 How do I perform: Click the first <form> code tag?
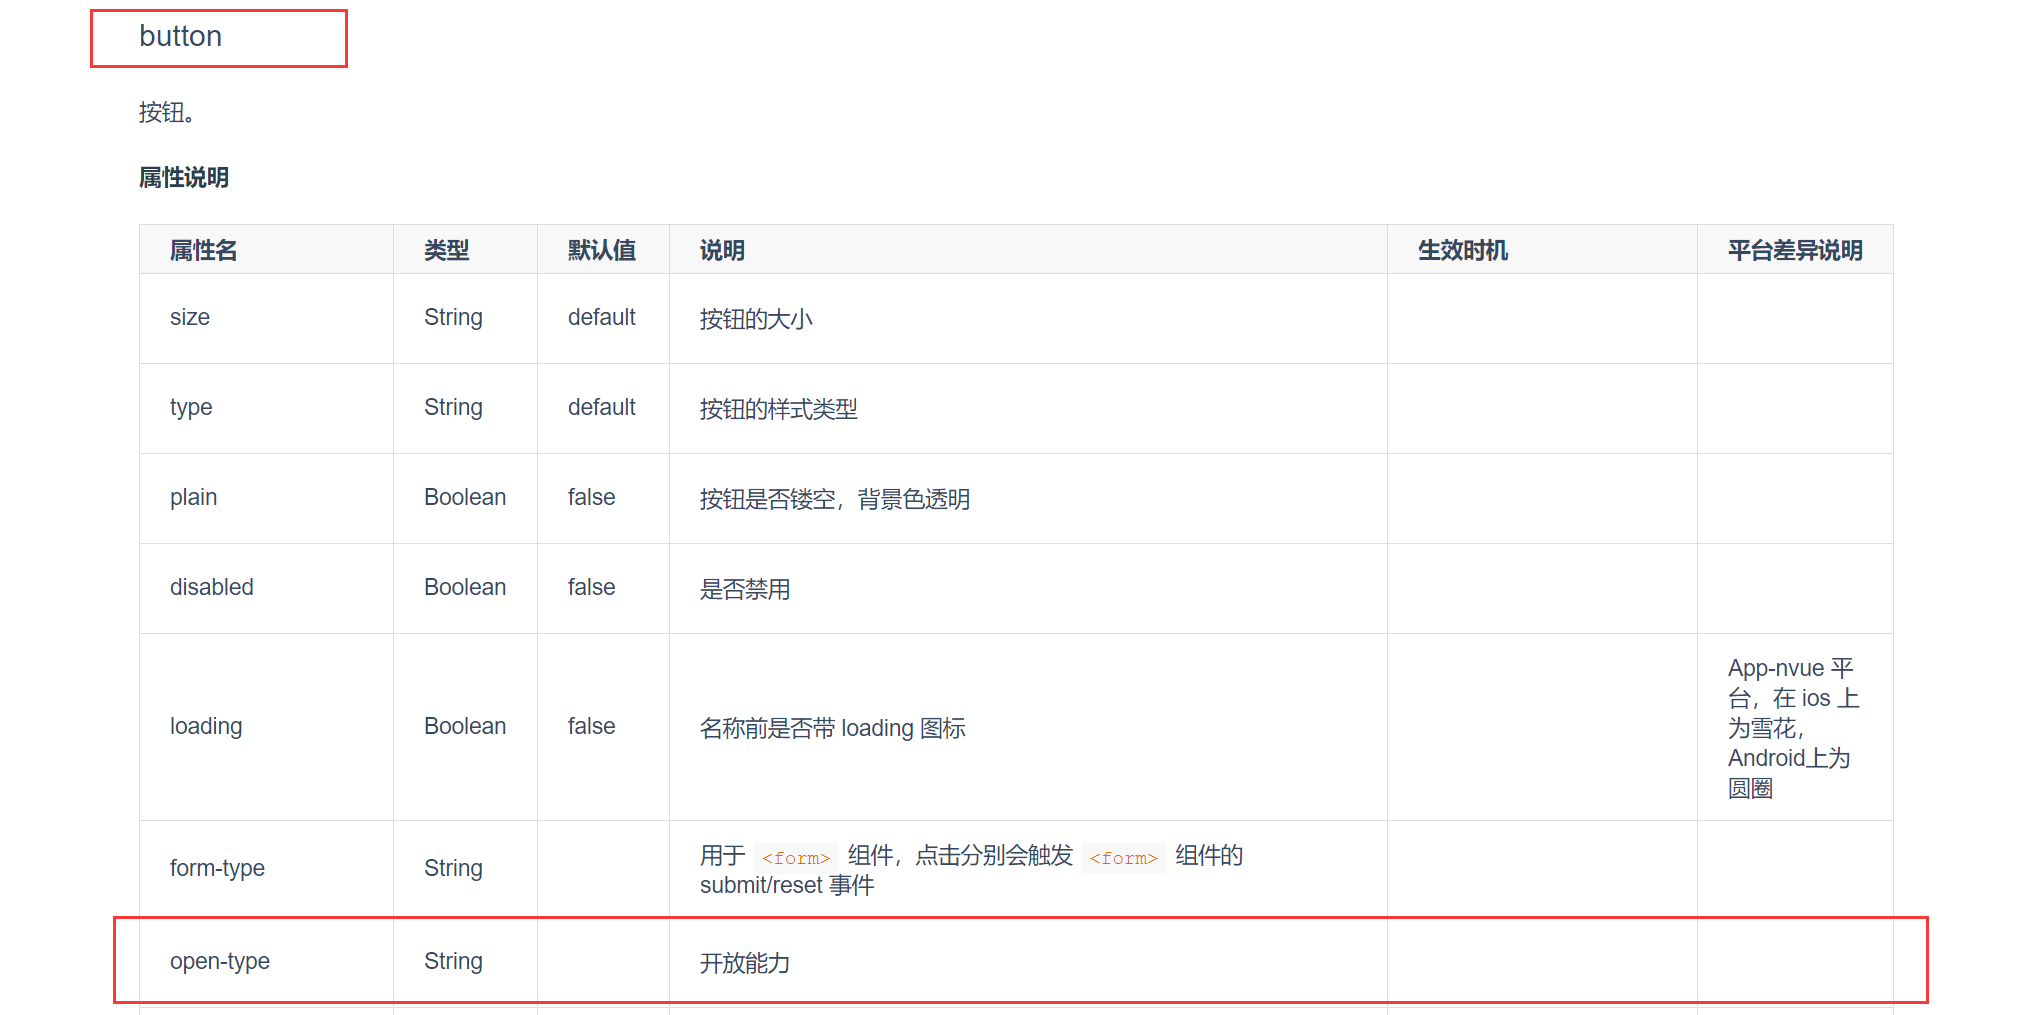pos(796,858)
